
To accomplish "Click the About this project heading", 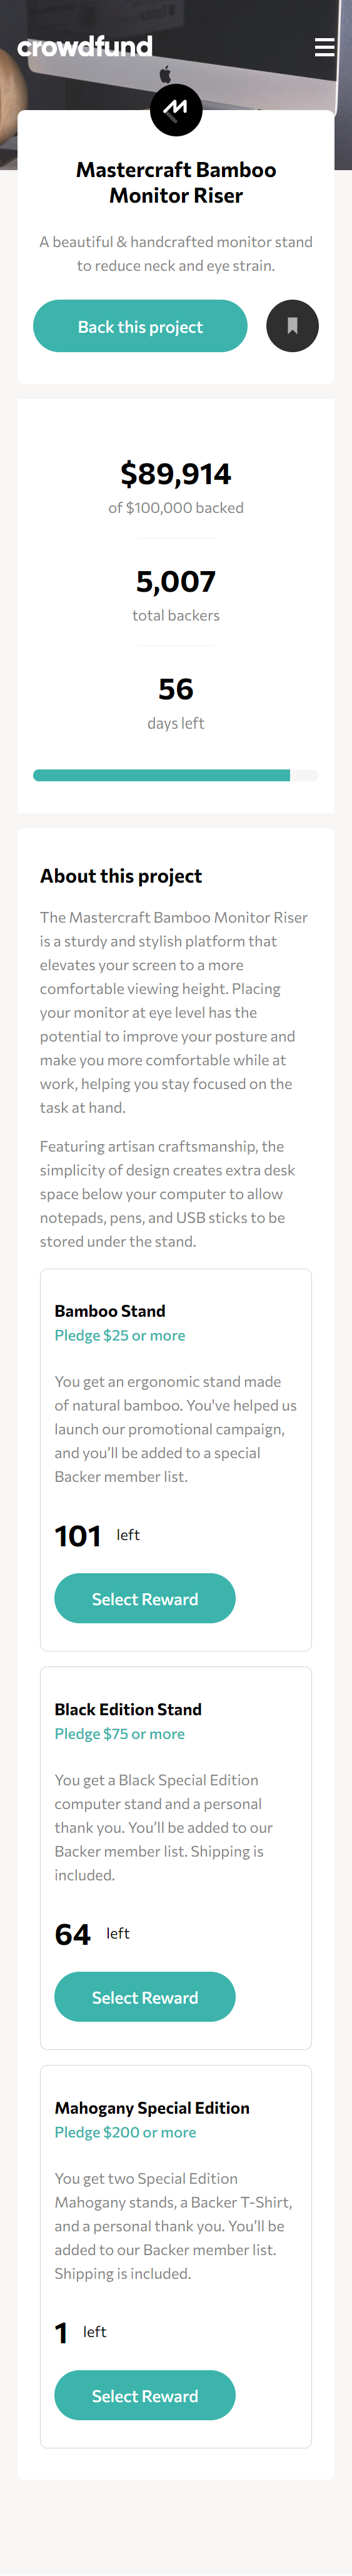I will pos(121,875).
